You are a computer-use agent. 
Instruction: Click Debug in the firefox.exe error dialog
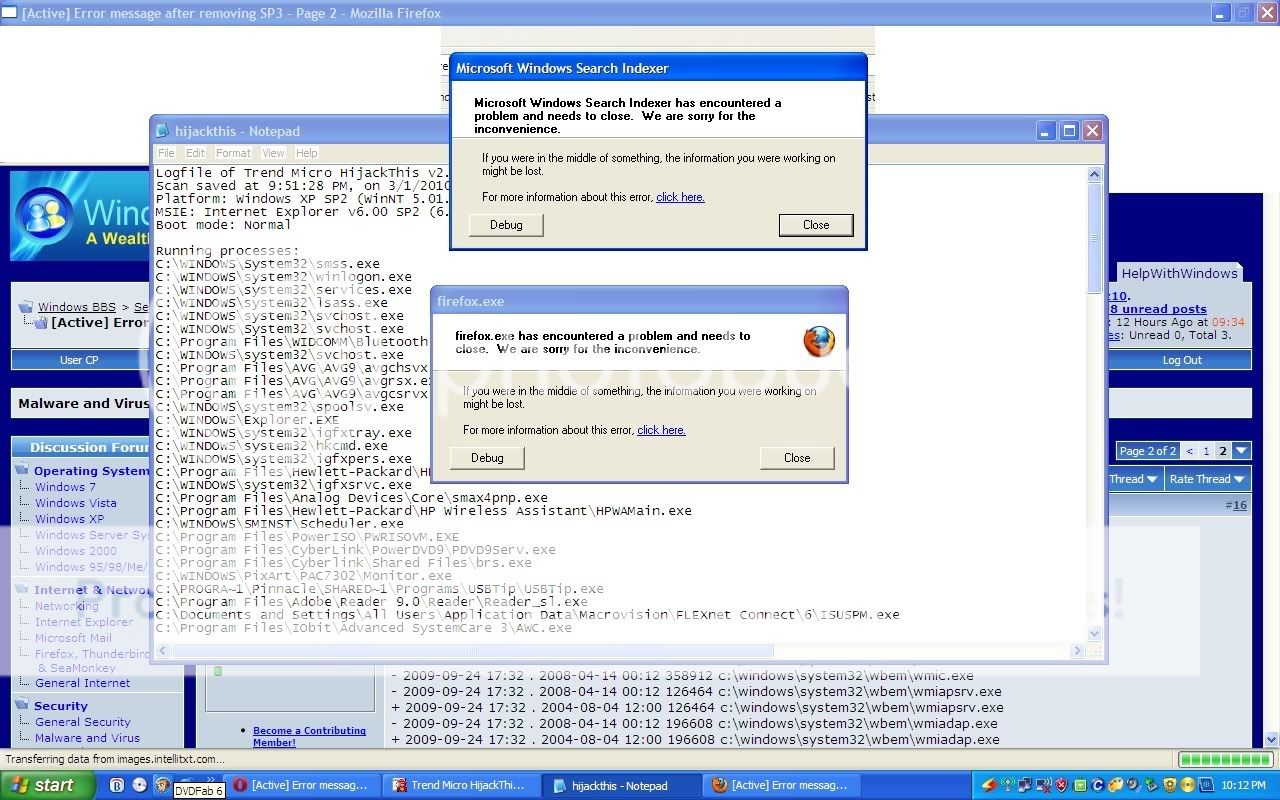(487, 458)
